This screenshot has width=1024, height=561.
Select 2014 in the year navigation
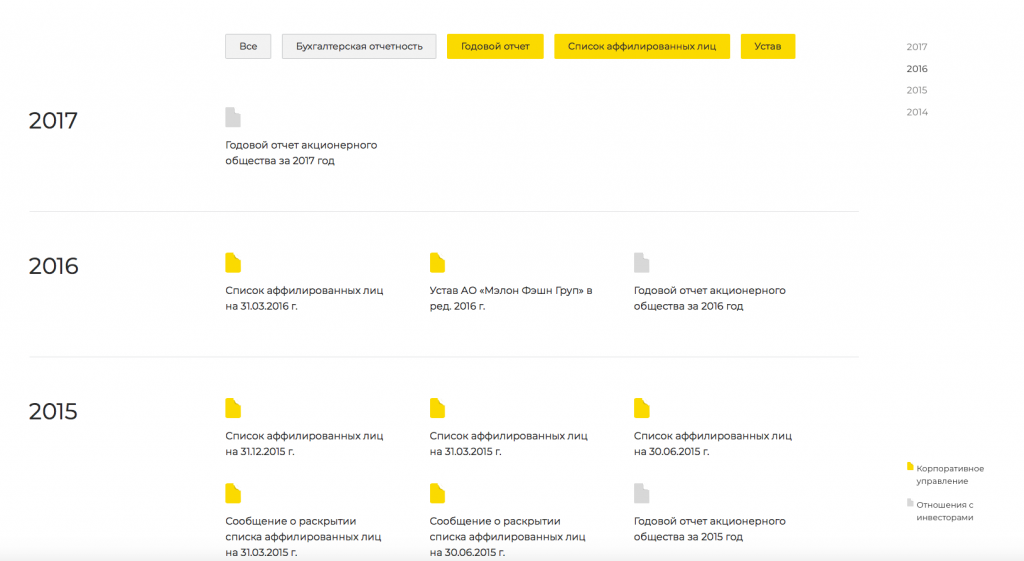pyautogui.click(x=917, y=112)
